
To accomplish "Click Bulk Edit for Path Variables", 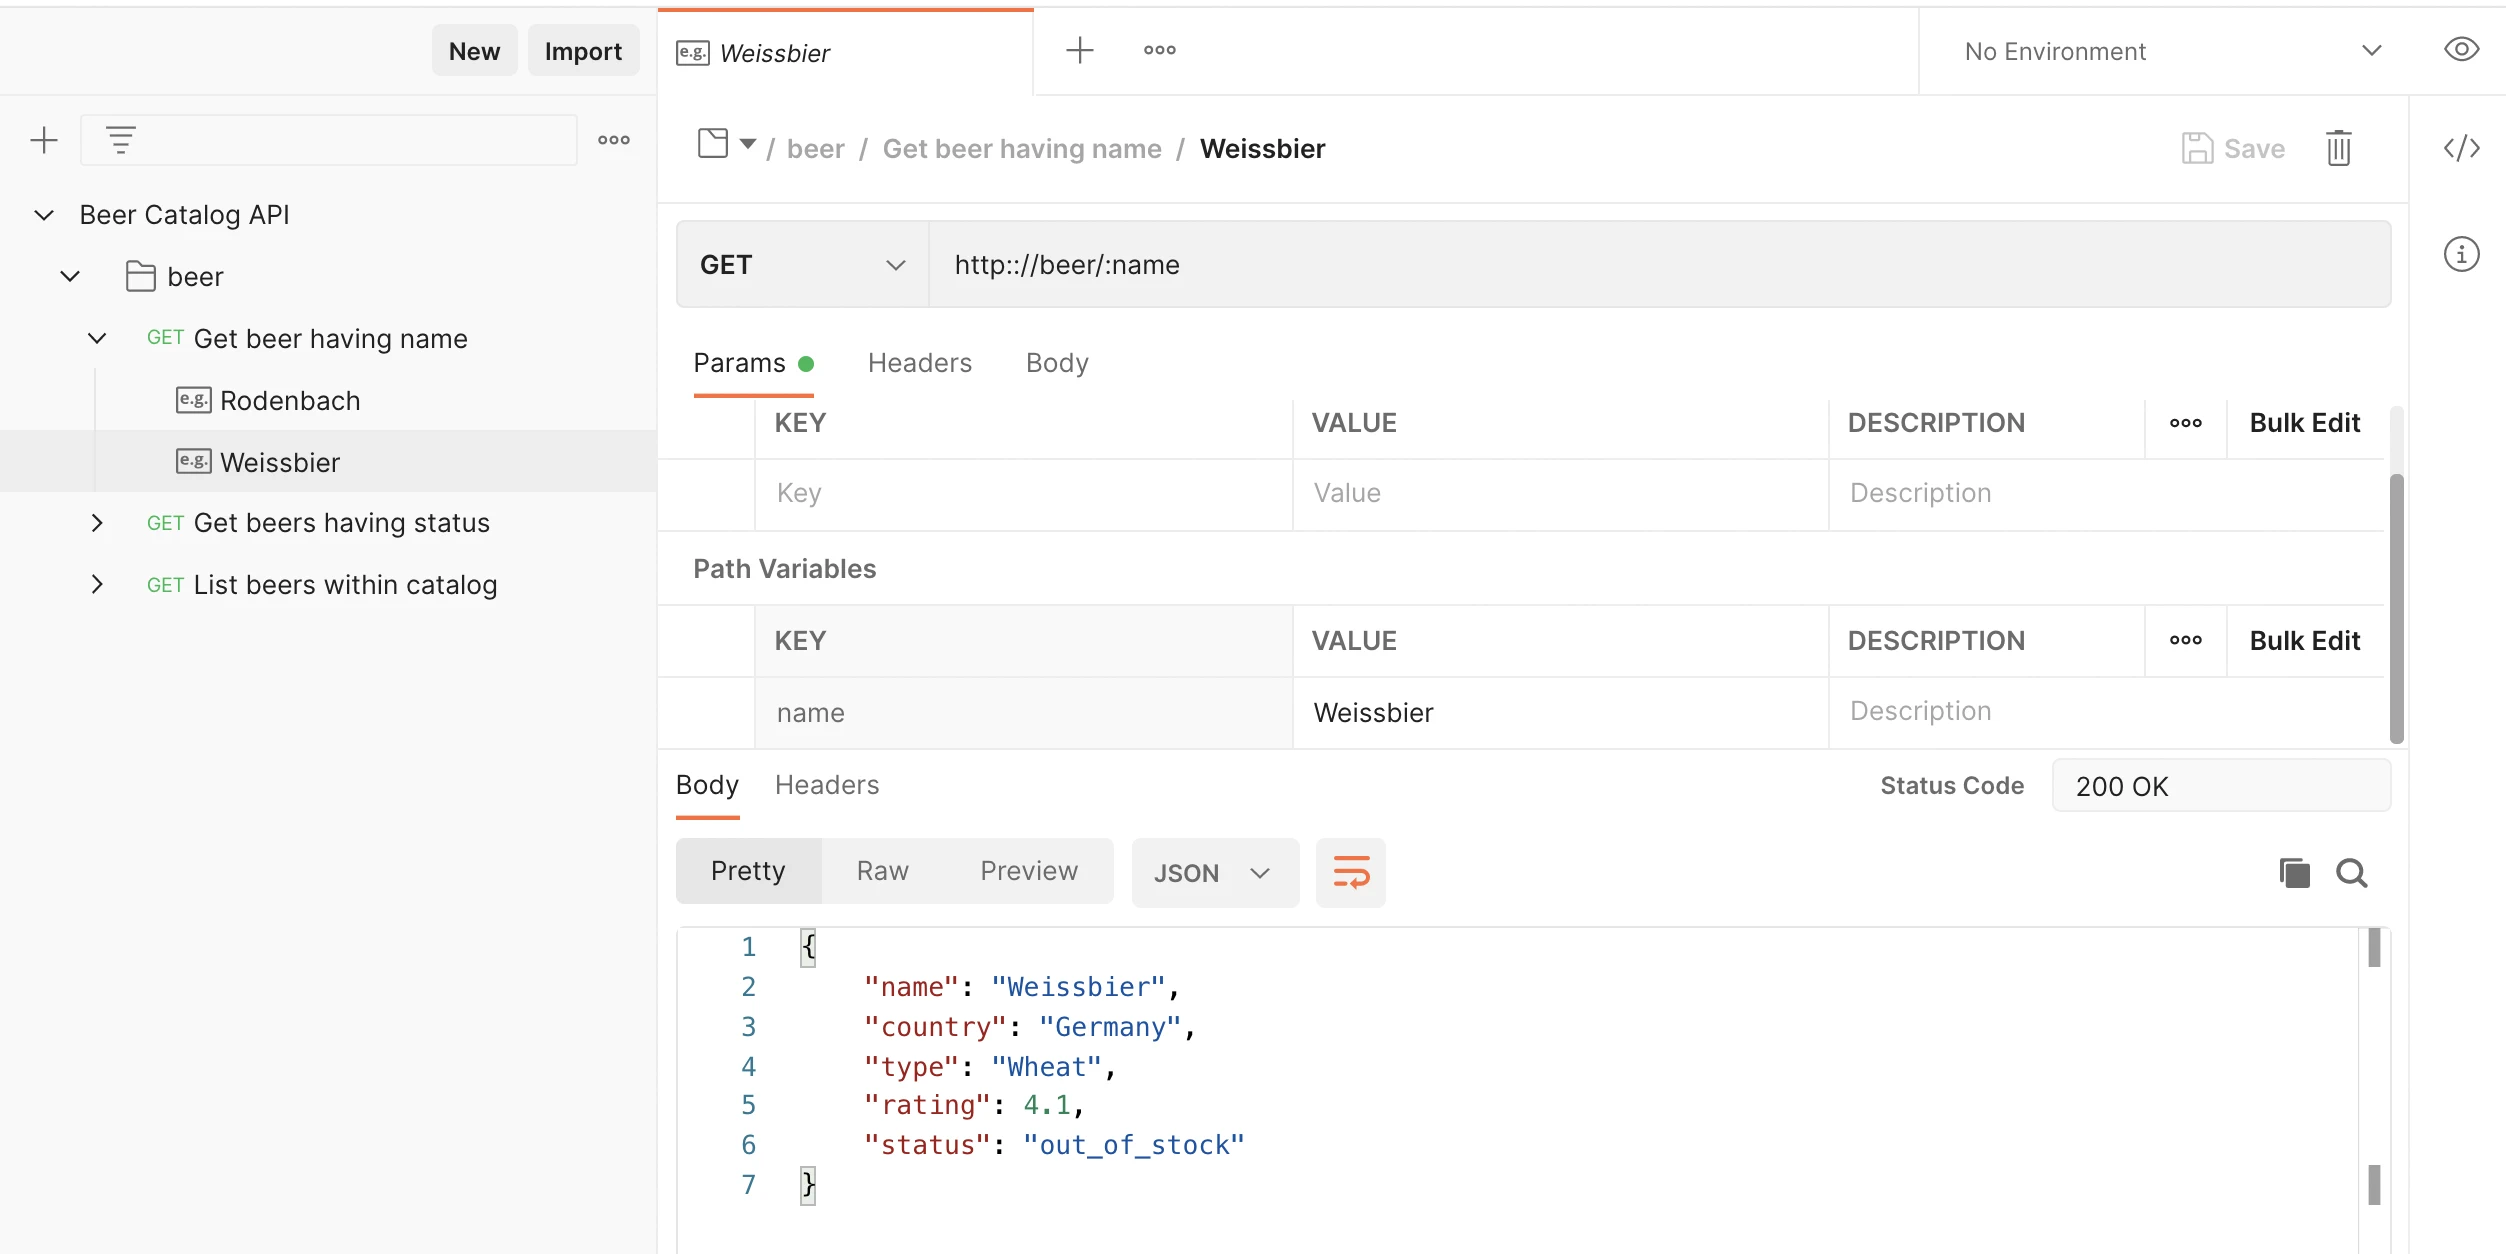I will pos(2304,641).
